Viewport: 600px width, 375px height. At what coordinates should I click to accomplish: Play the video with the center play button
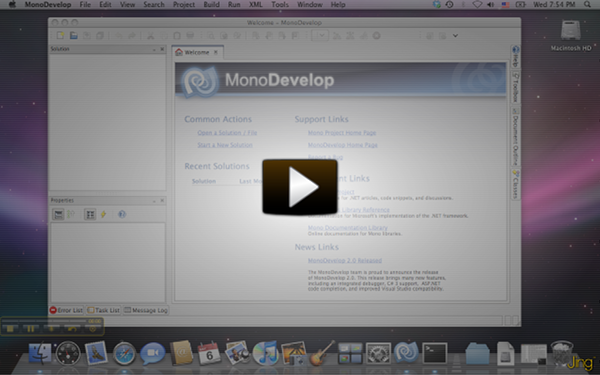(300, 187)
